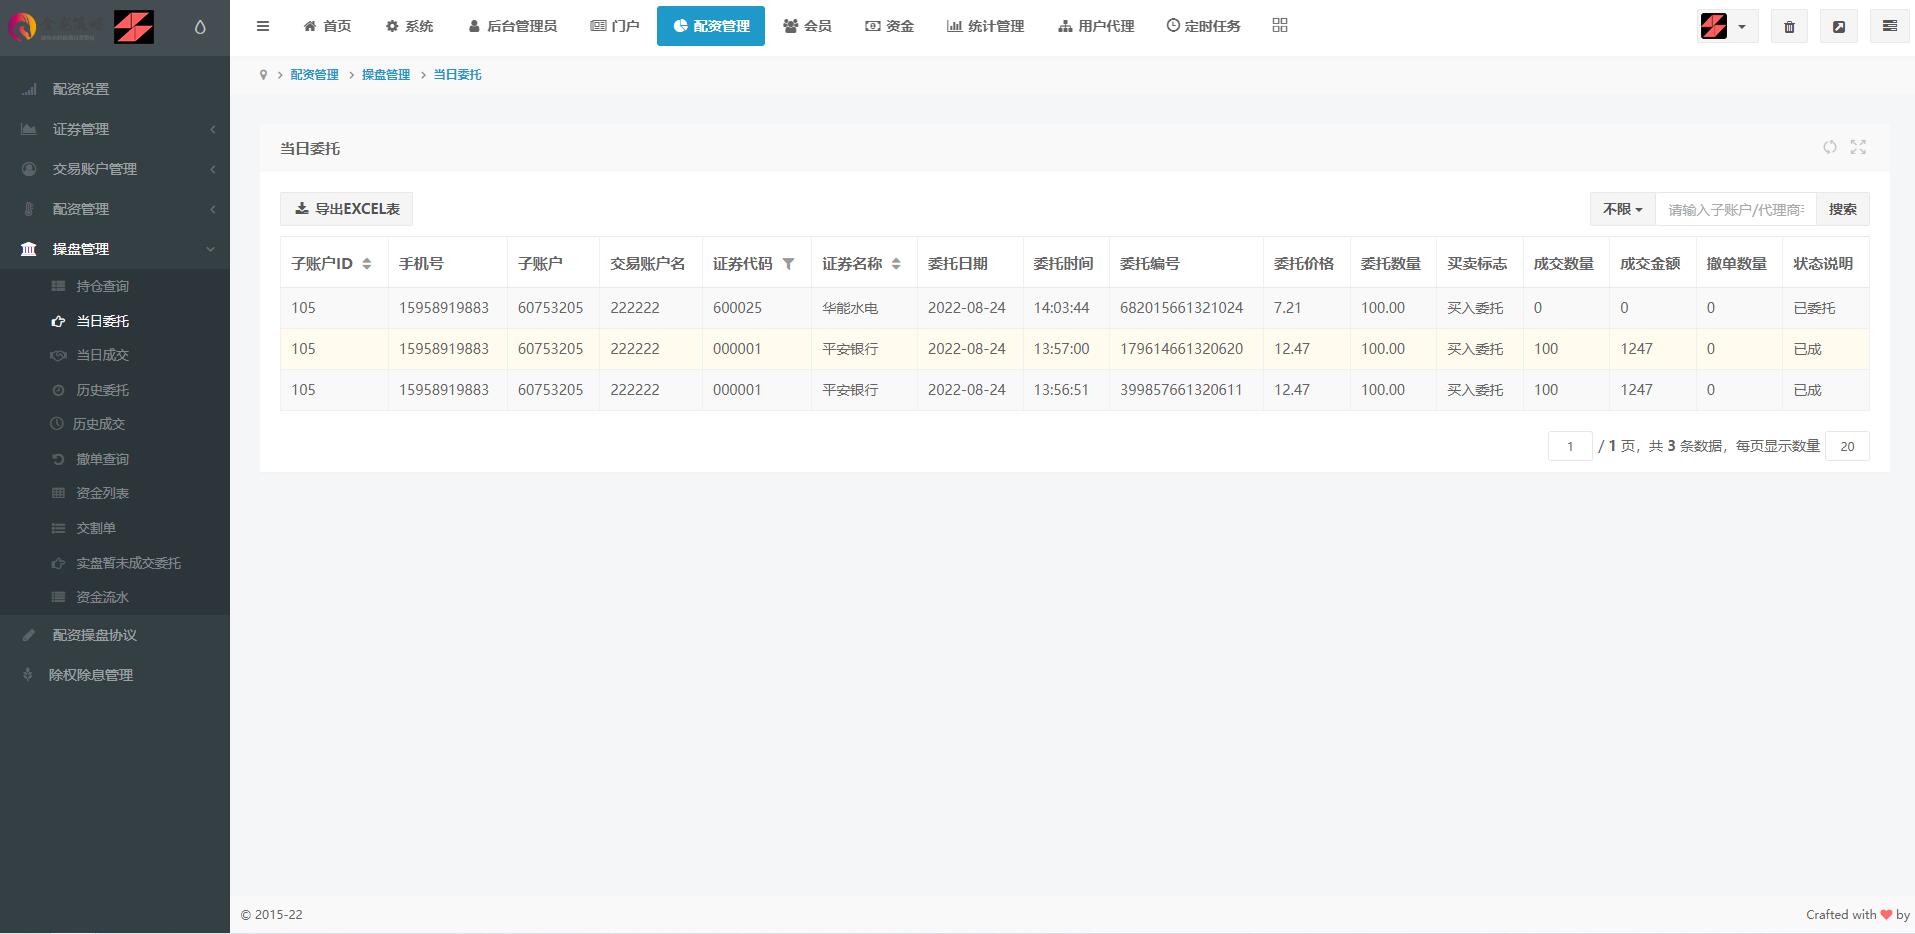Click the 导出EXCEL表 button

pos(346,209)
